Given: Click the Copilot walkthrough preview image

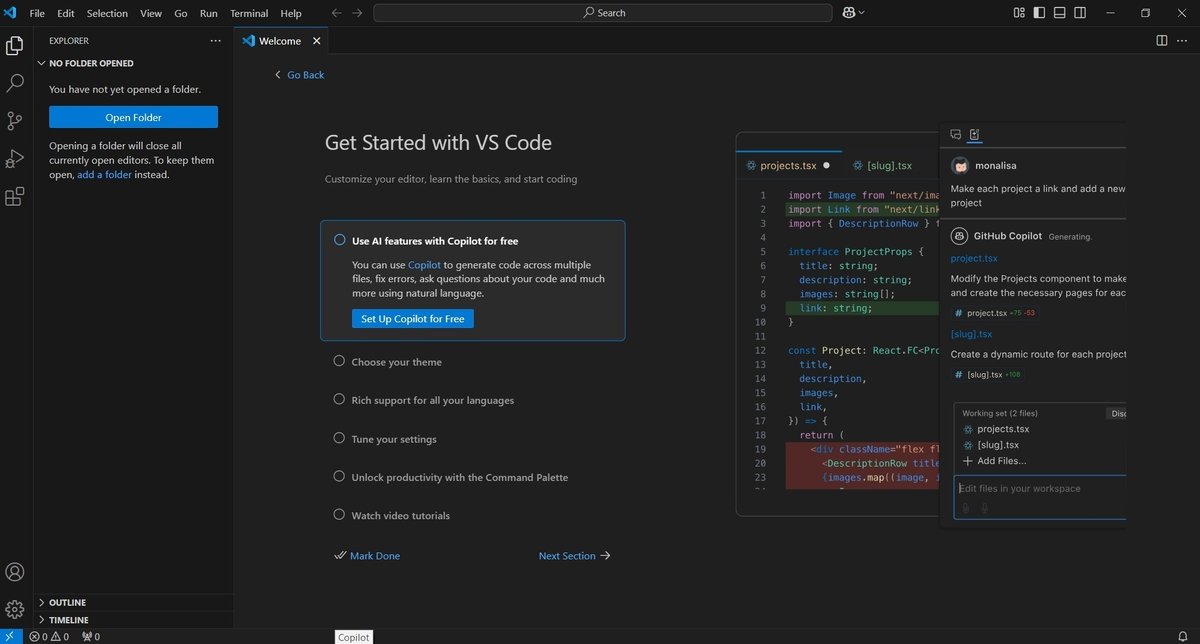Looking at the screenshot, I should point(931,324).
